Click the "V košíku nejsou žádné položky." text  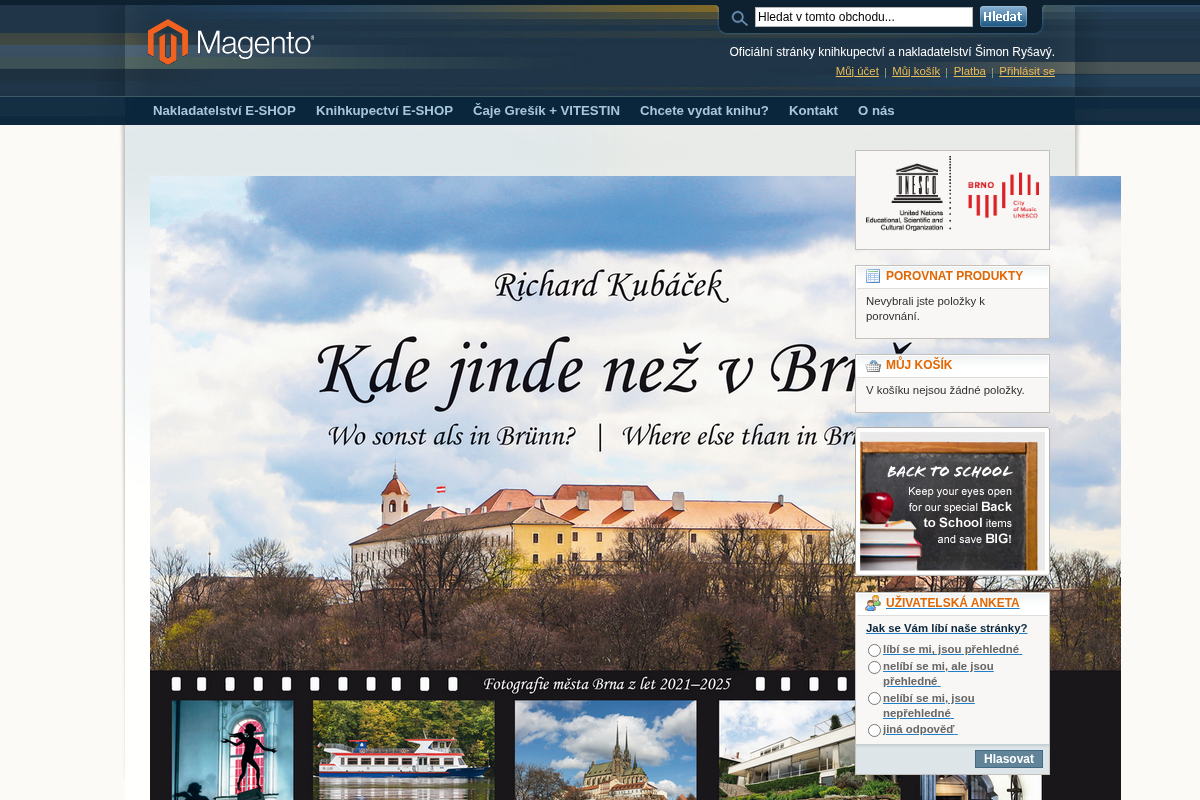point(945,390)
